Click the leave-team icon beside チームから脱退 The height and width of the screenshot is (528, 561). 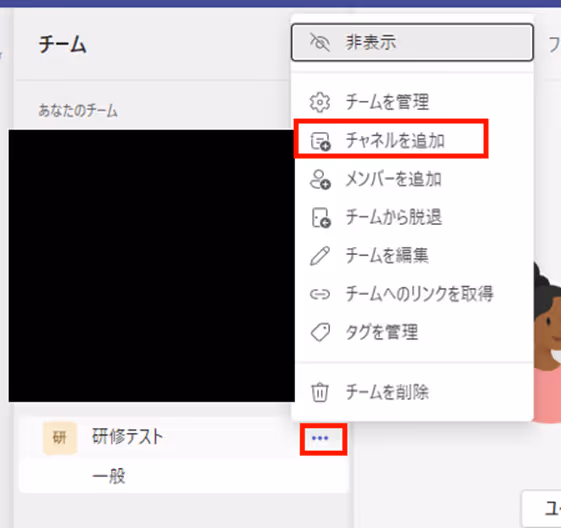321,218
